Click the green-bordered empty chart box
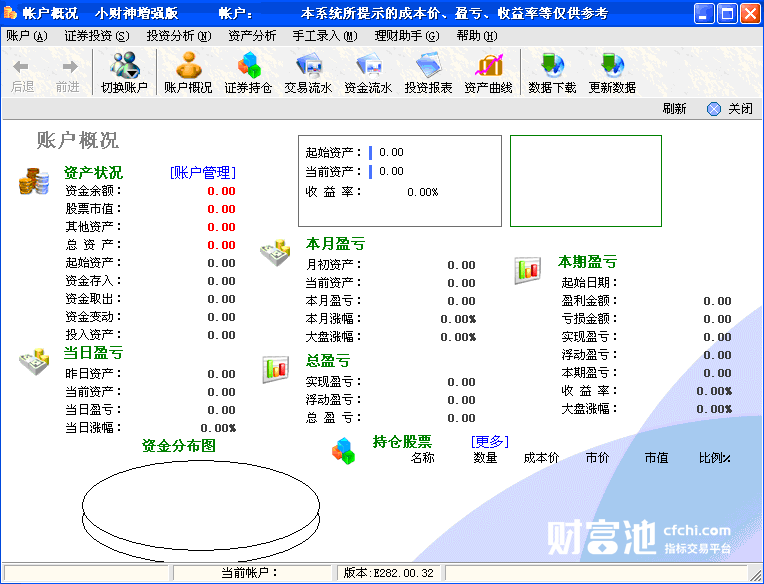This screenshot has height=584, width=764. [586, 181]
